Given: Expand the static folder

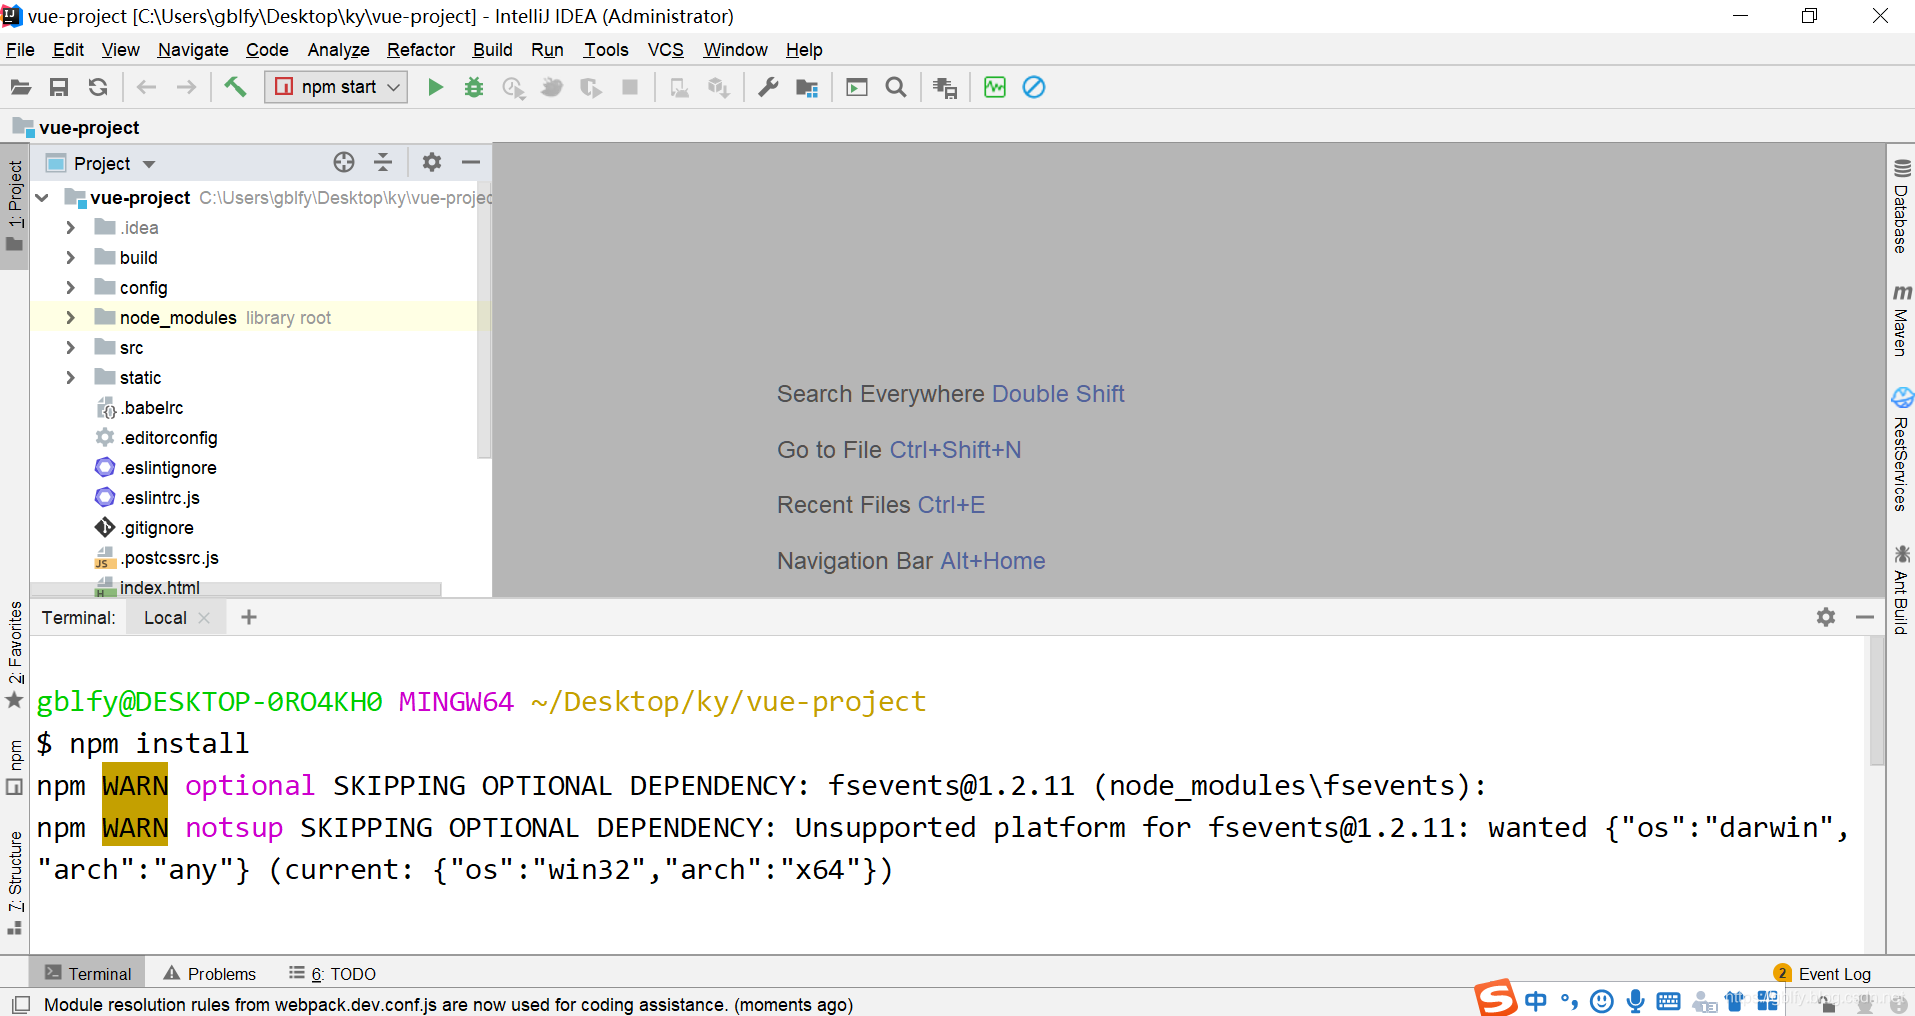Looking at the screenshot, I should point(70,378).
